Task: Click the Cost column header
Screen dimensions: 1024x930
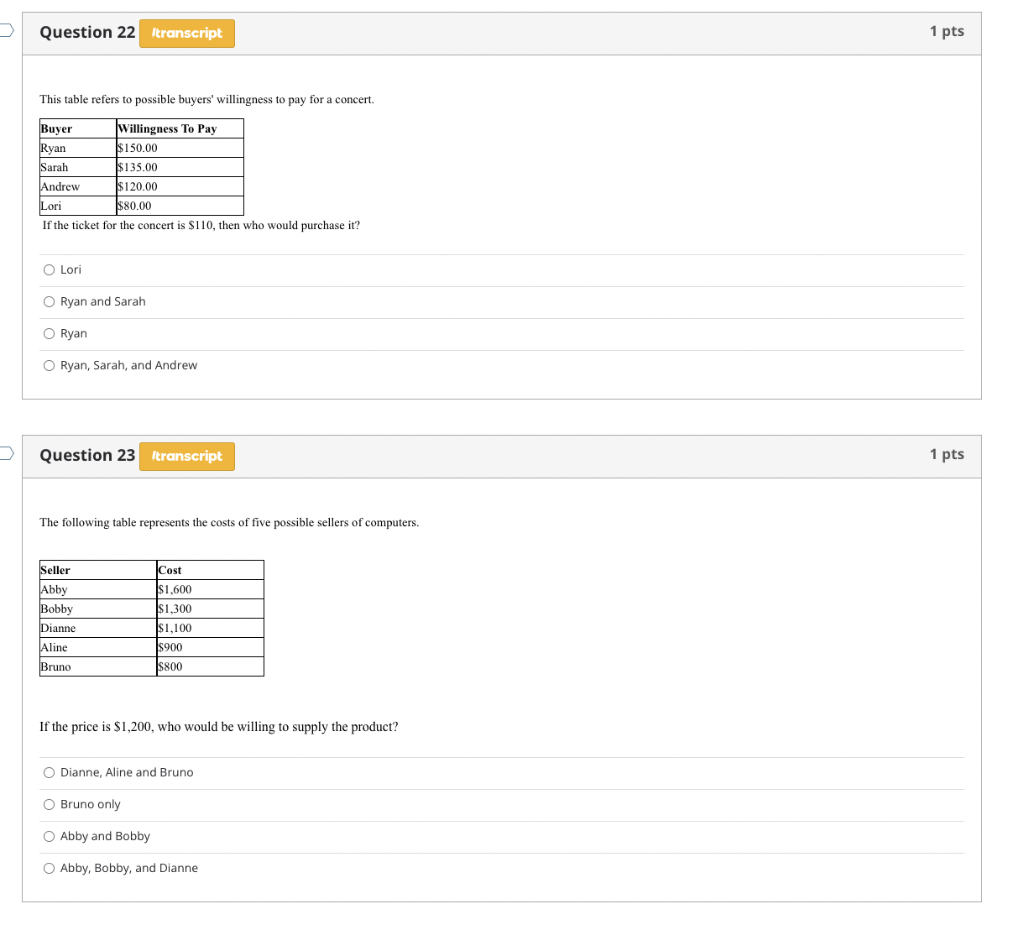Action: tap(210, 570)
